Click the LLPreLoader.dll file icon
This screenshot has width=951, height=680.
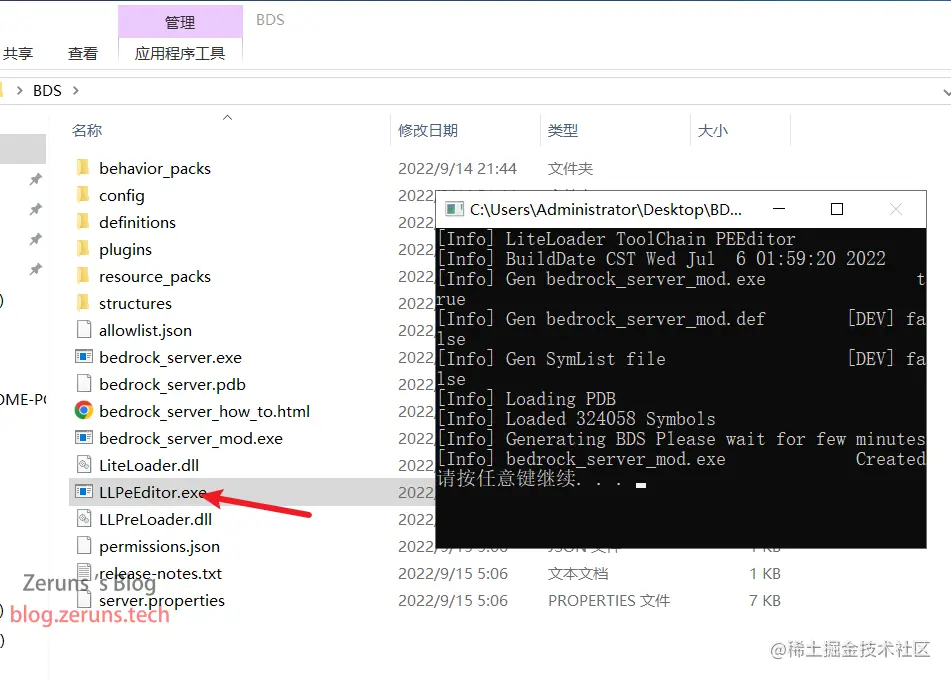click(84, 519)
